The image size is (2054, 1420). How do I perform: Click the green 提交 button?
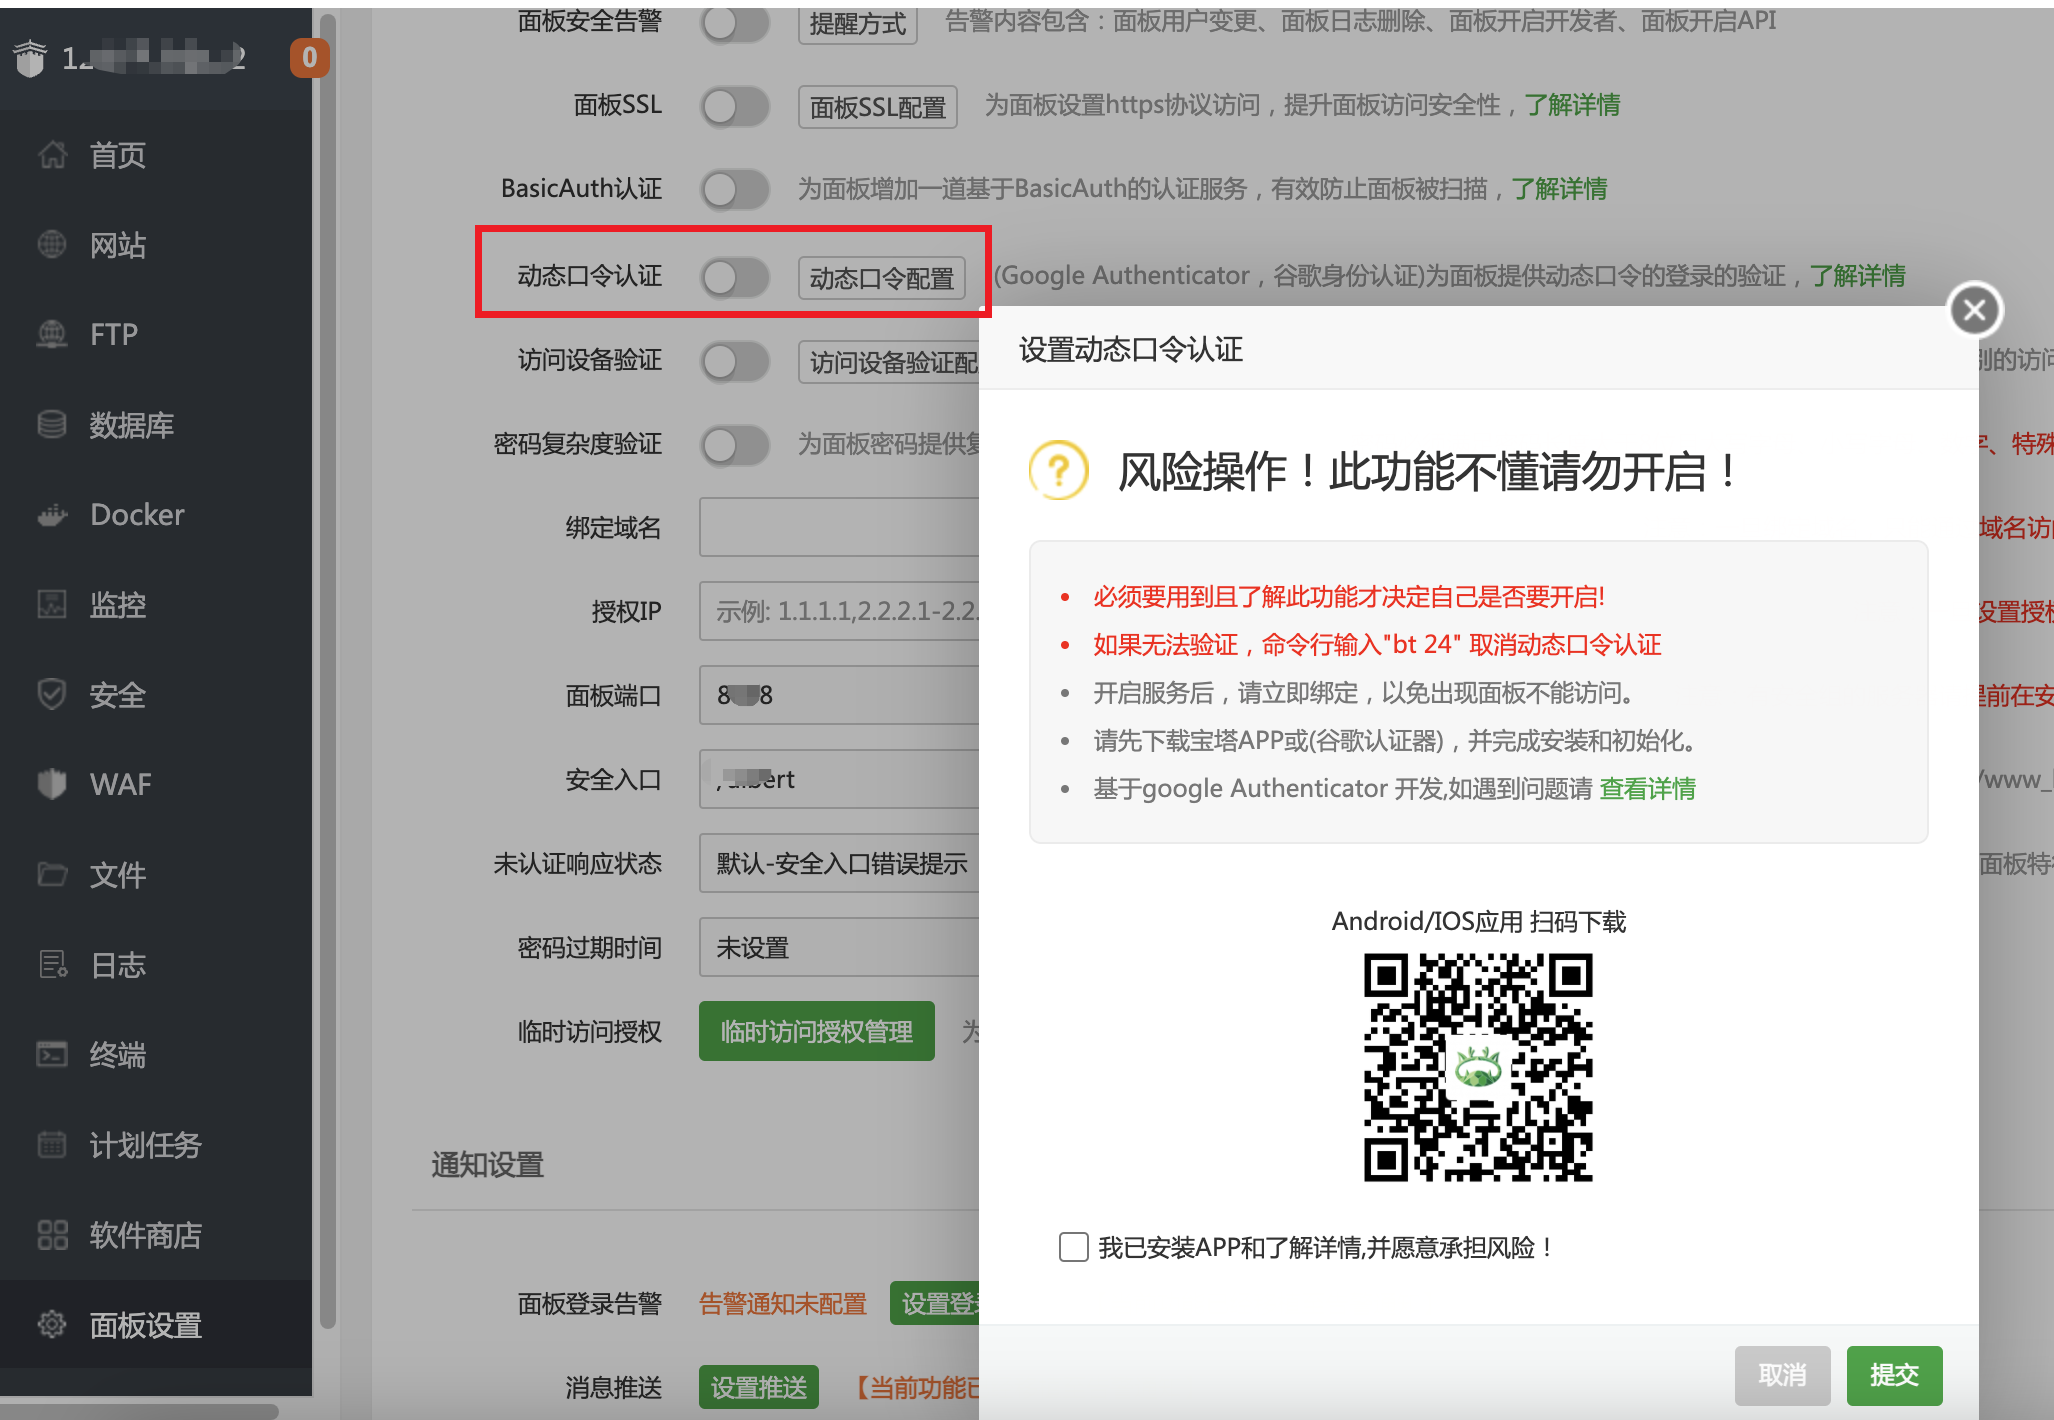pos(1894,1375)
